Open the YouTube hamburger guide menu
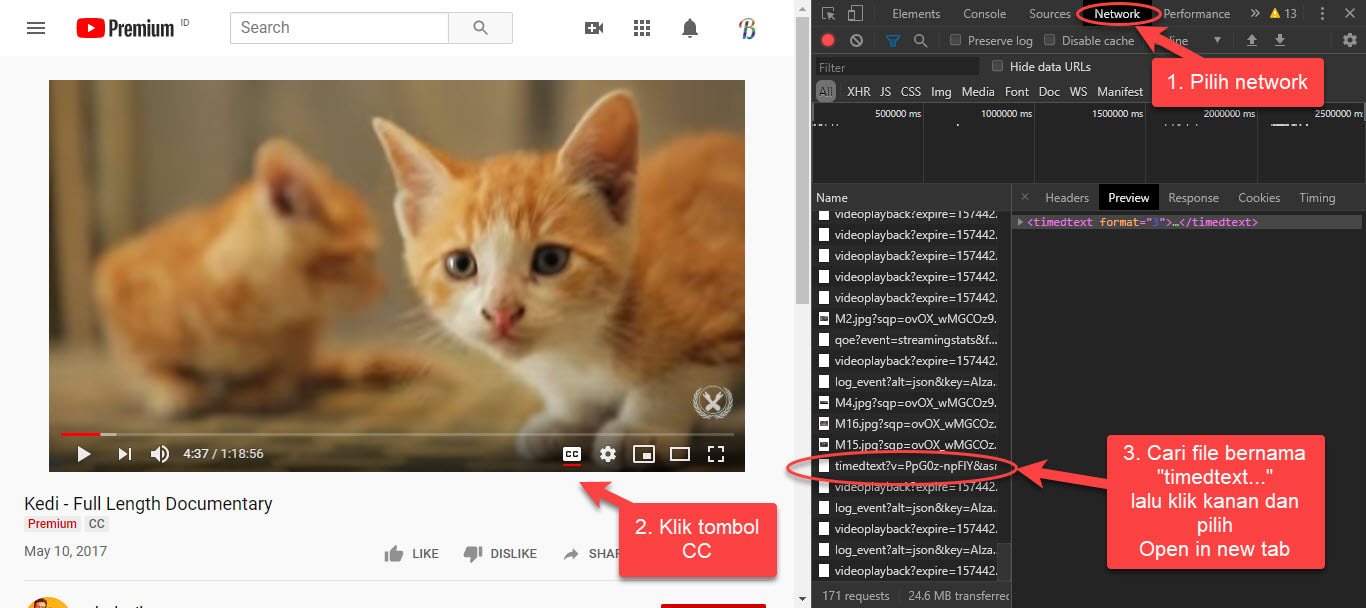Image resolution: width=1366 pixels, height=608 pixels. (36, 28)
